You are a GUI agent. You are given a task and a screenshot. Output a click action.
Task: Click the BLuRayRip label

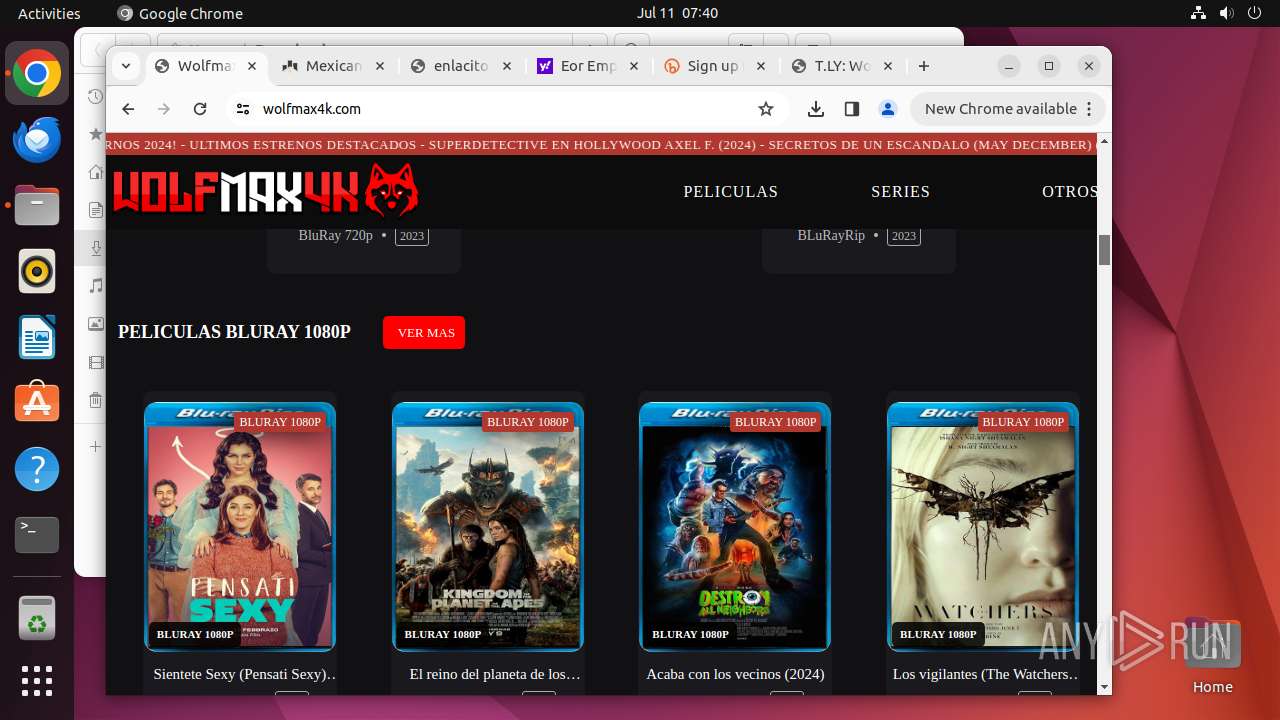pyautogui.click(x=831, y=236)
